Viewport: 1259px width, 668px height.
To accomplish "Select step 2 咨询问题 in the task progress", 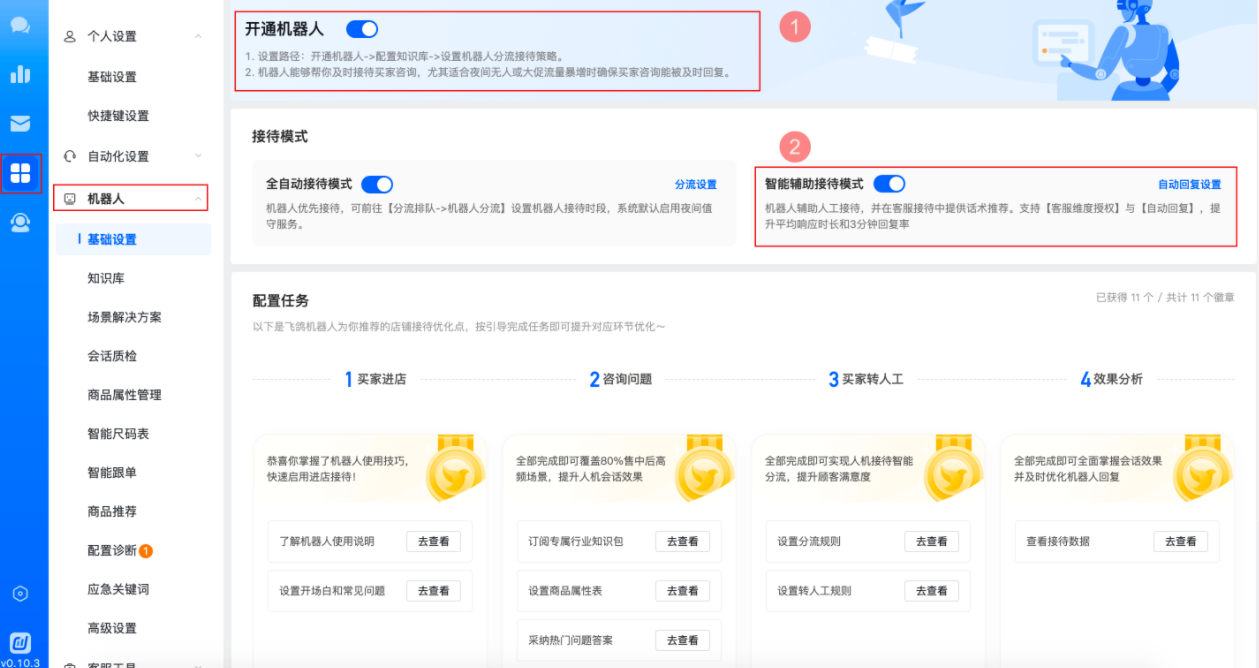I will click(621, 380).
